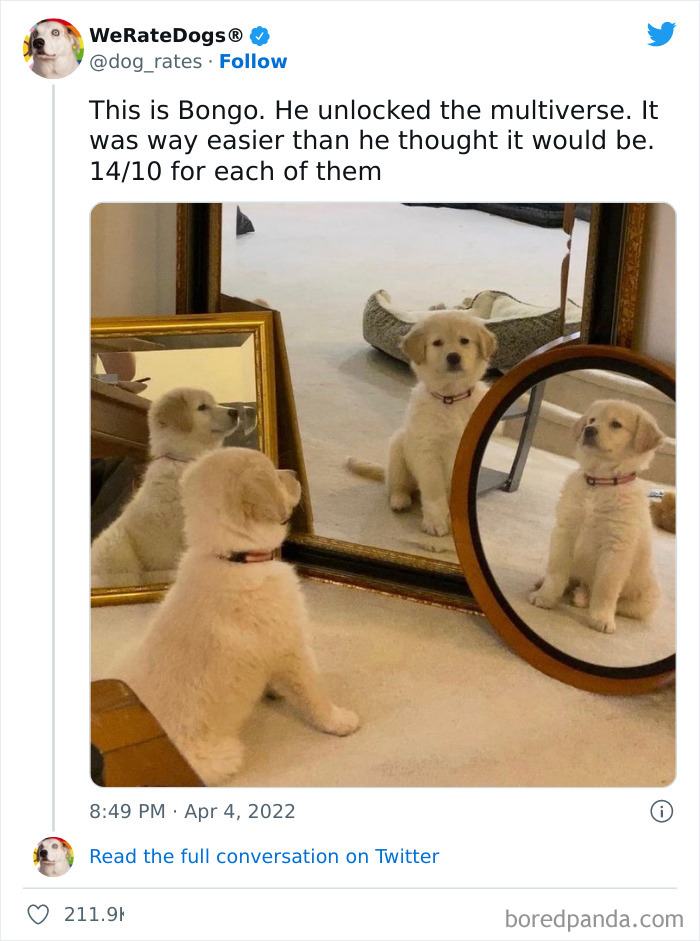700x941 pixels.
Task: Click the Twitter bird icon
Action: tap(662, 33)
